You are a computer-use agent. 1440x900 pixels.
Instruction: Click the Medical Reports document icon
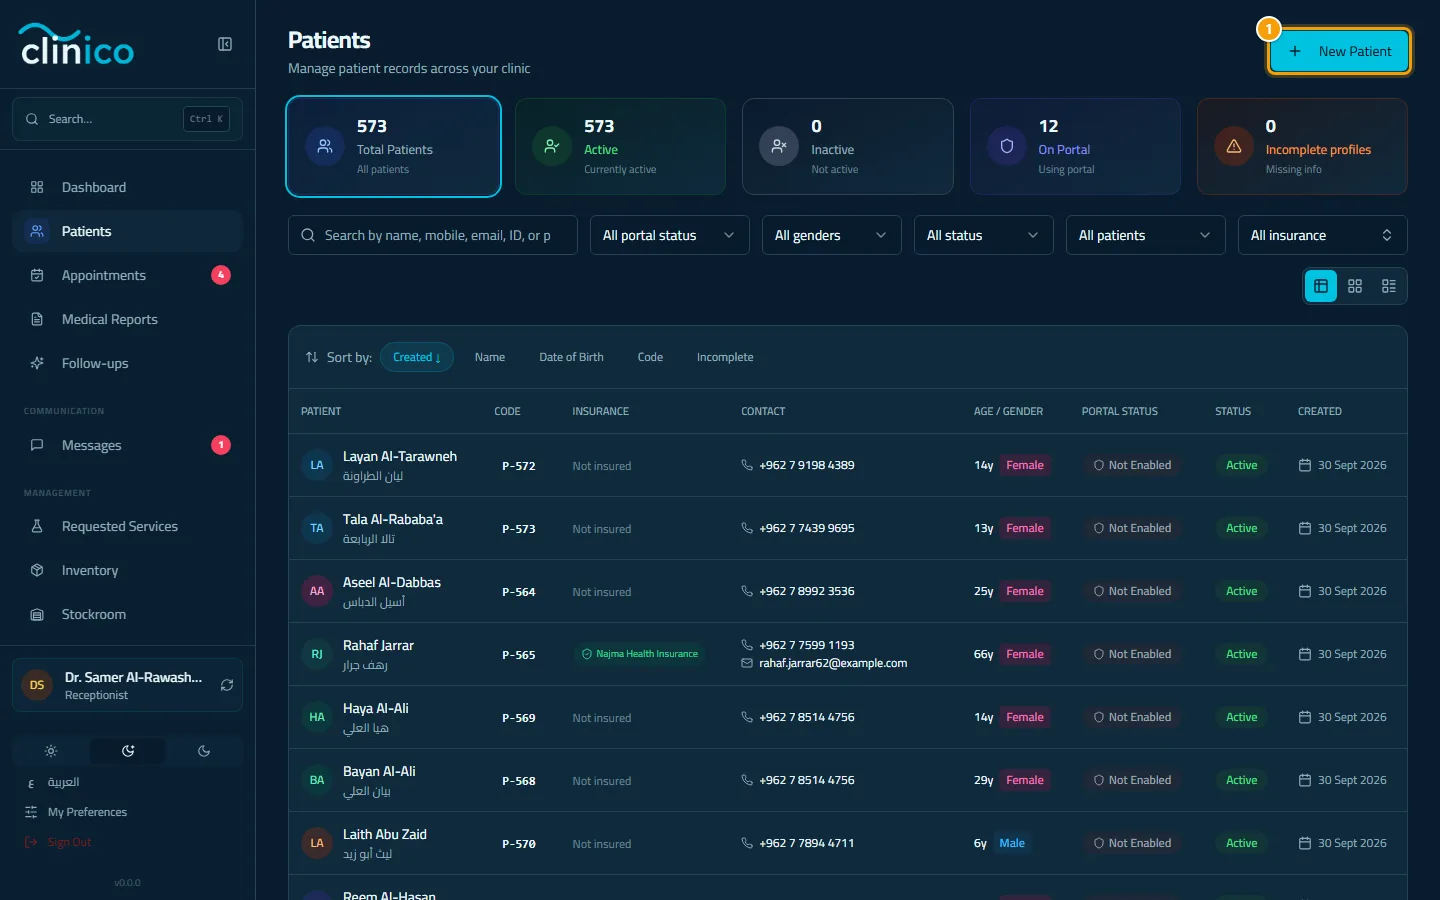click(x=37, y=319)
